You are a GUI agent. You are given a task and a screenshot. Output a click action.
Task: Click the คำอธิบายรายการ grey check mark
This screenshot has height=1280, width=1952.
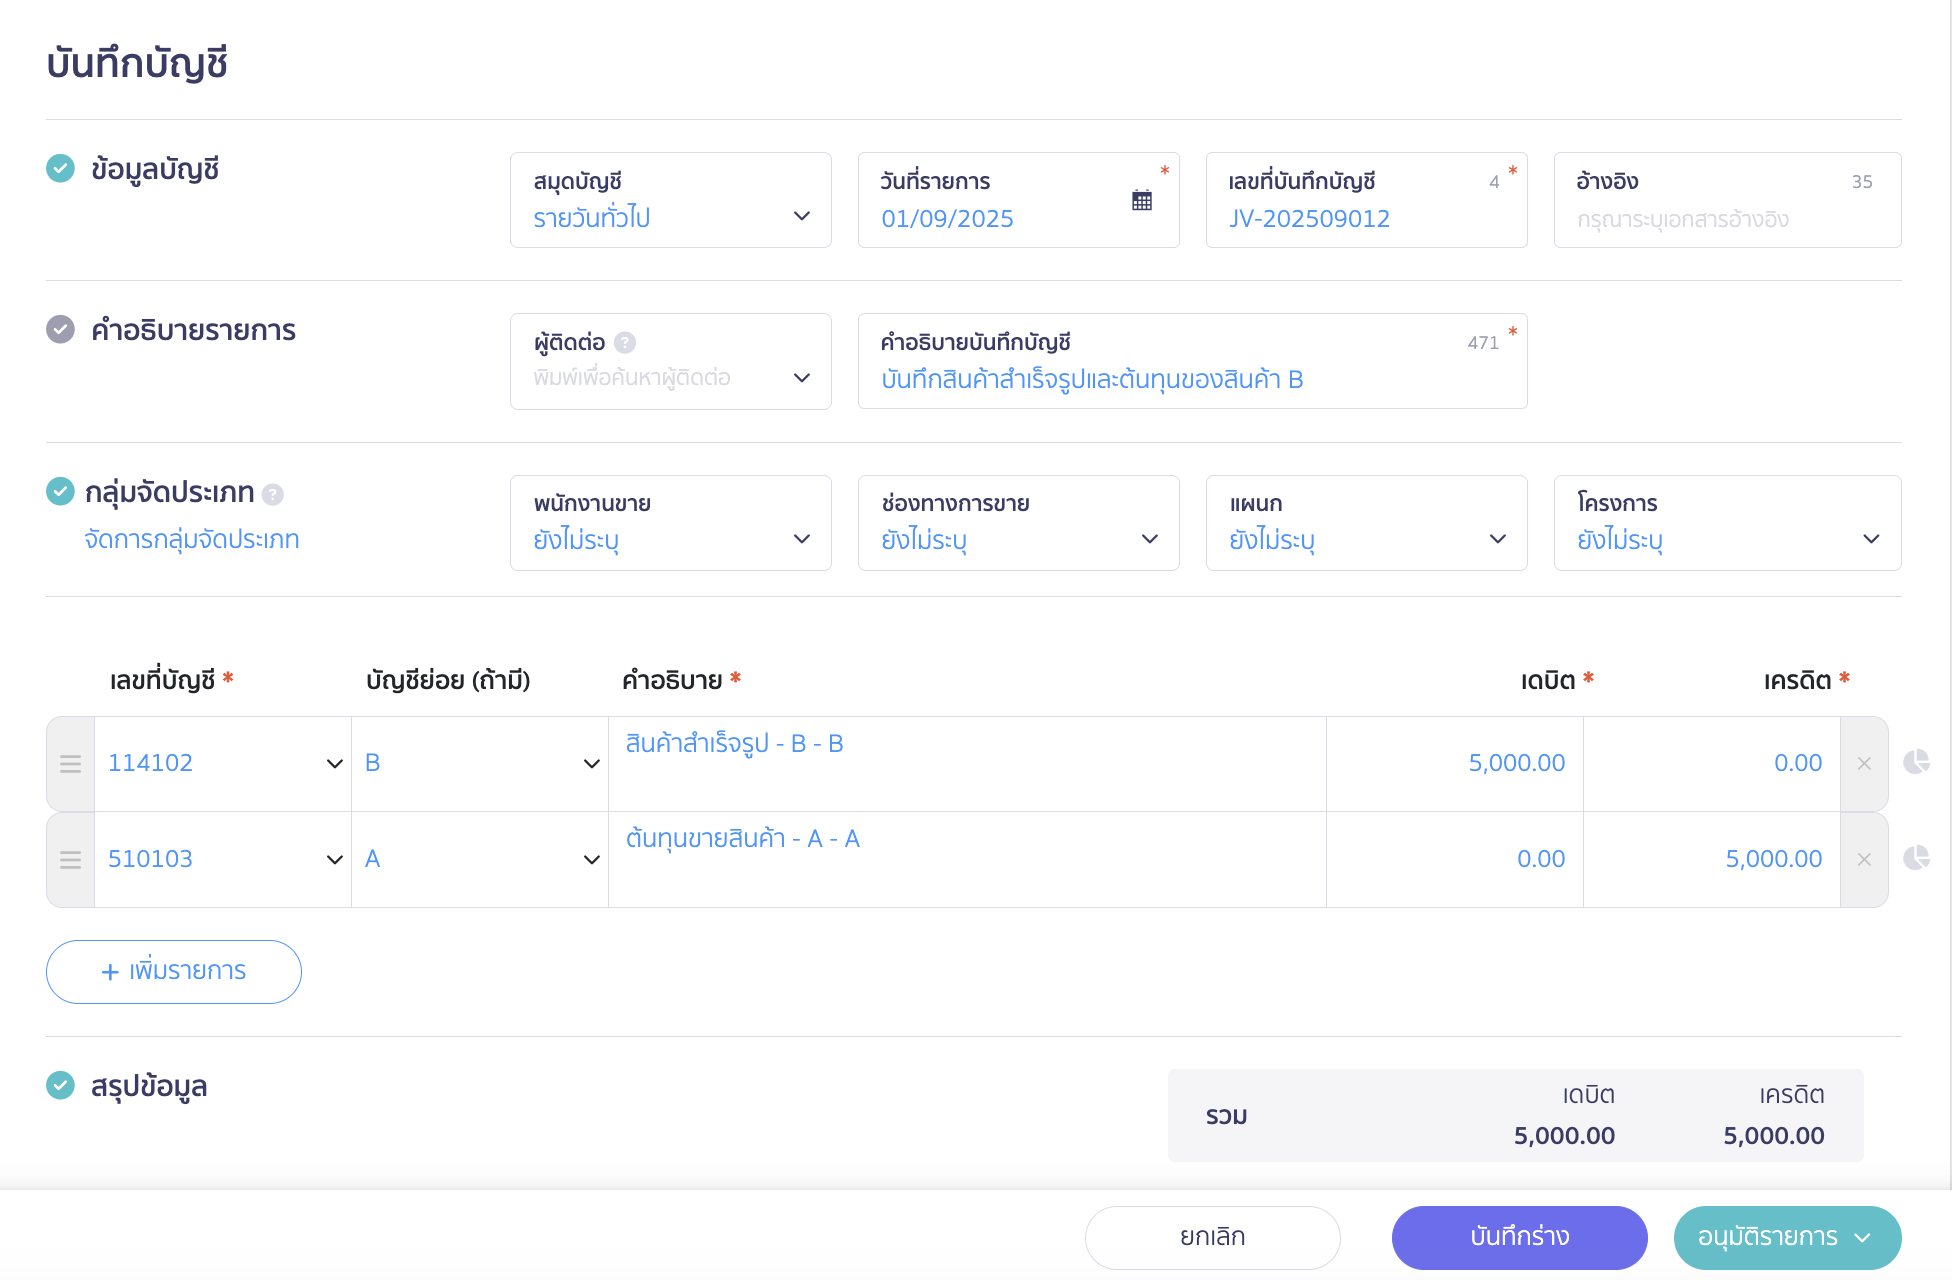(x=60, y=330)
